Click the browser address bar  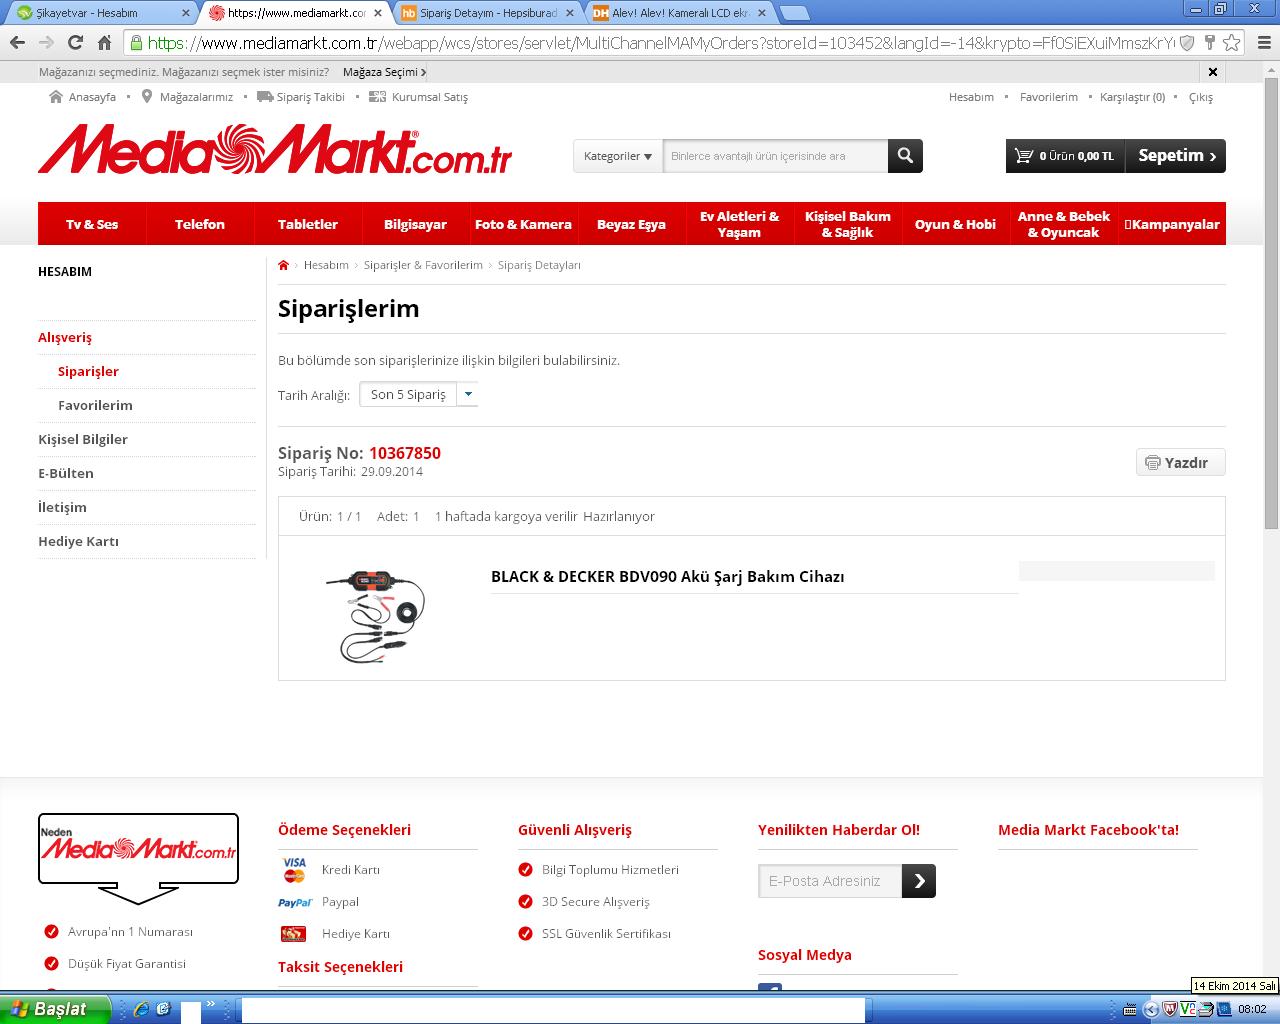pyautogui.click(x=660, y=42)
